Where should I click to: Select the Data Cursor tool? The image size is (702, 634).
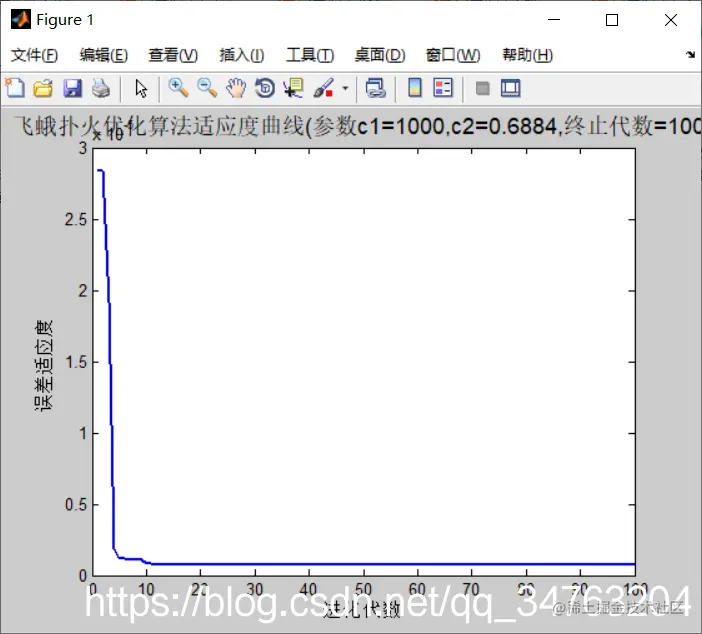pyautogui.click(x=294, y=88)
